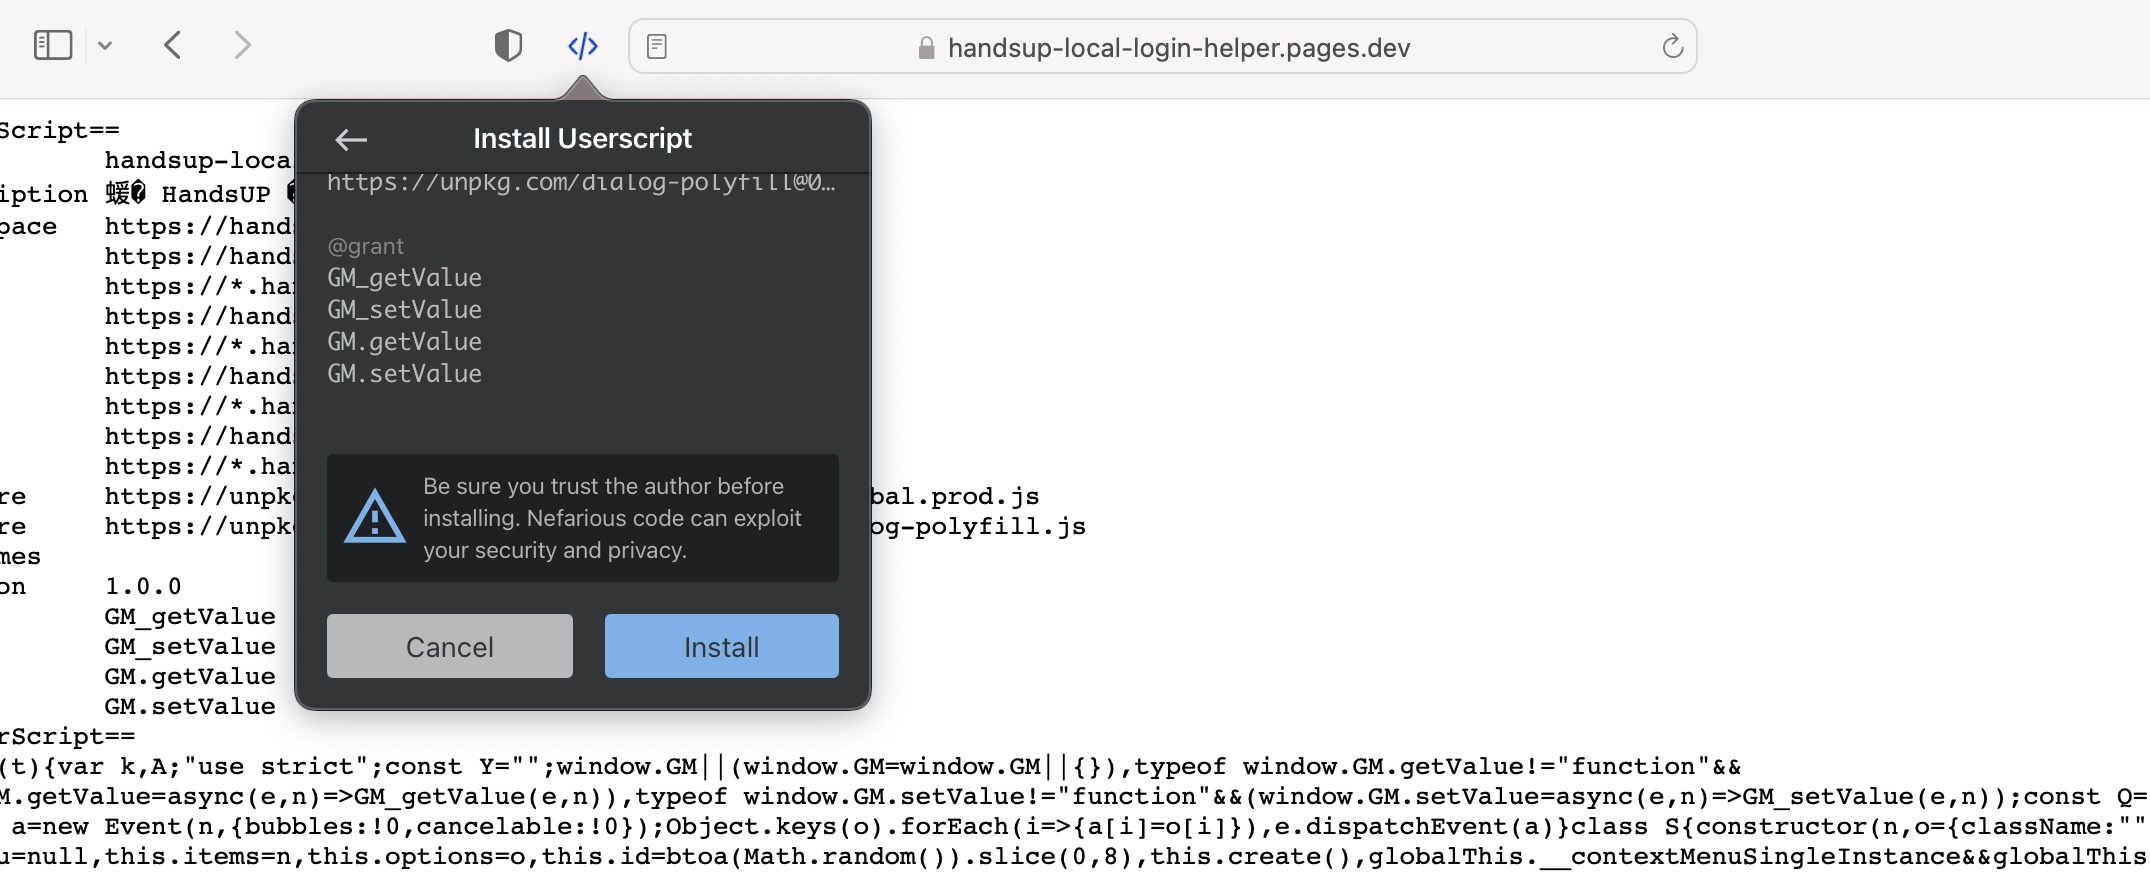Select GM_getValue in the popup grant list
The width and height of the screenshot is (2150, 876).
click(x=404, y=278)
